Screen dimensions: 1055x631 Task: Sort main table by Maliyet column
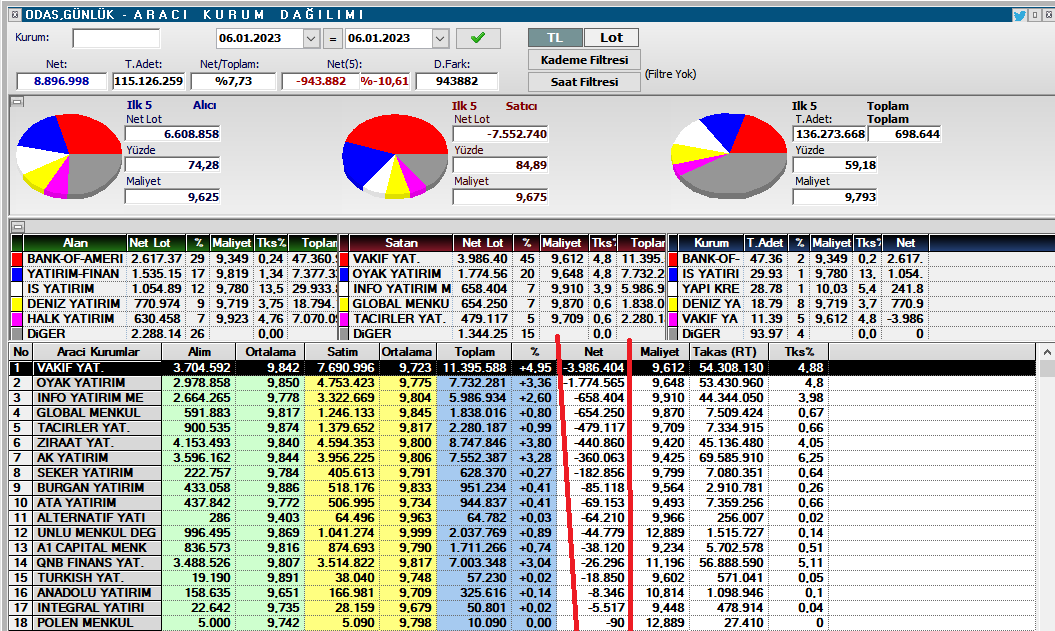coord(659,352)
